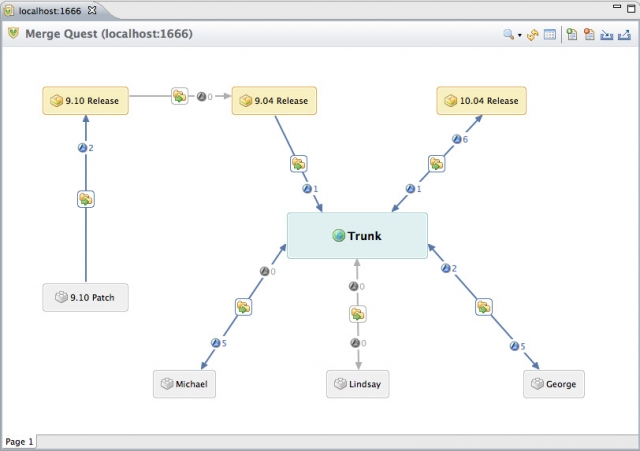This screenshot has height=451, width=640.
Task: Click the red-badged document toolbar icon
Action: [589, 34]
